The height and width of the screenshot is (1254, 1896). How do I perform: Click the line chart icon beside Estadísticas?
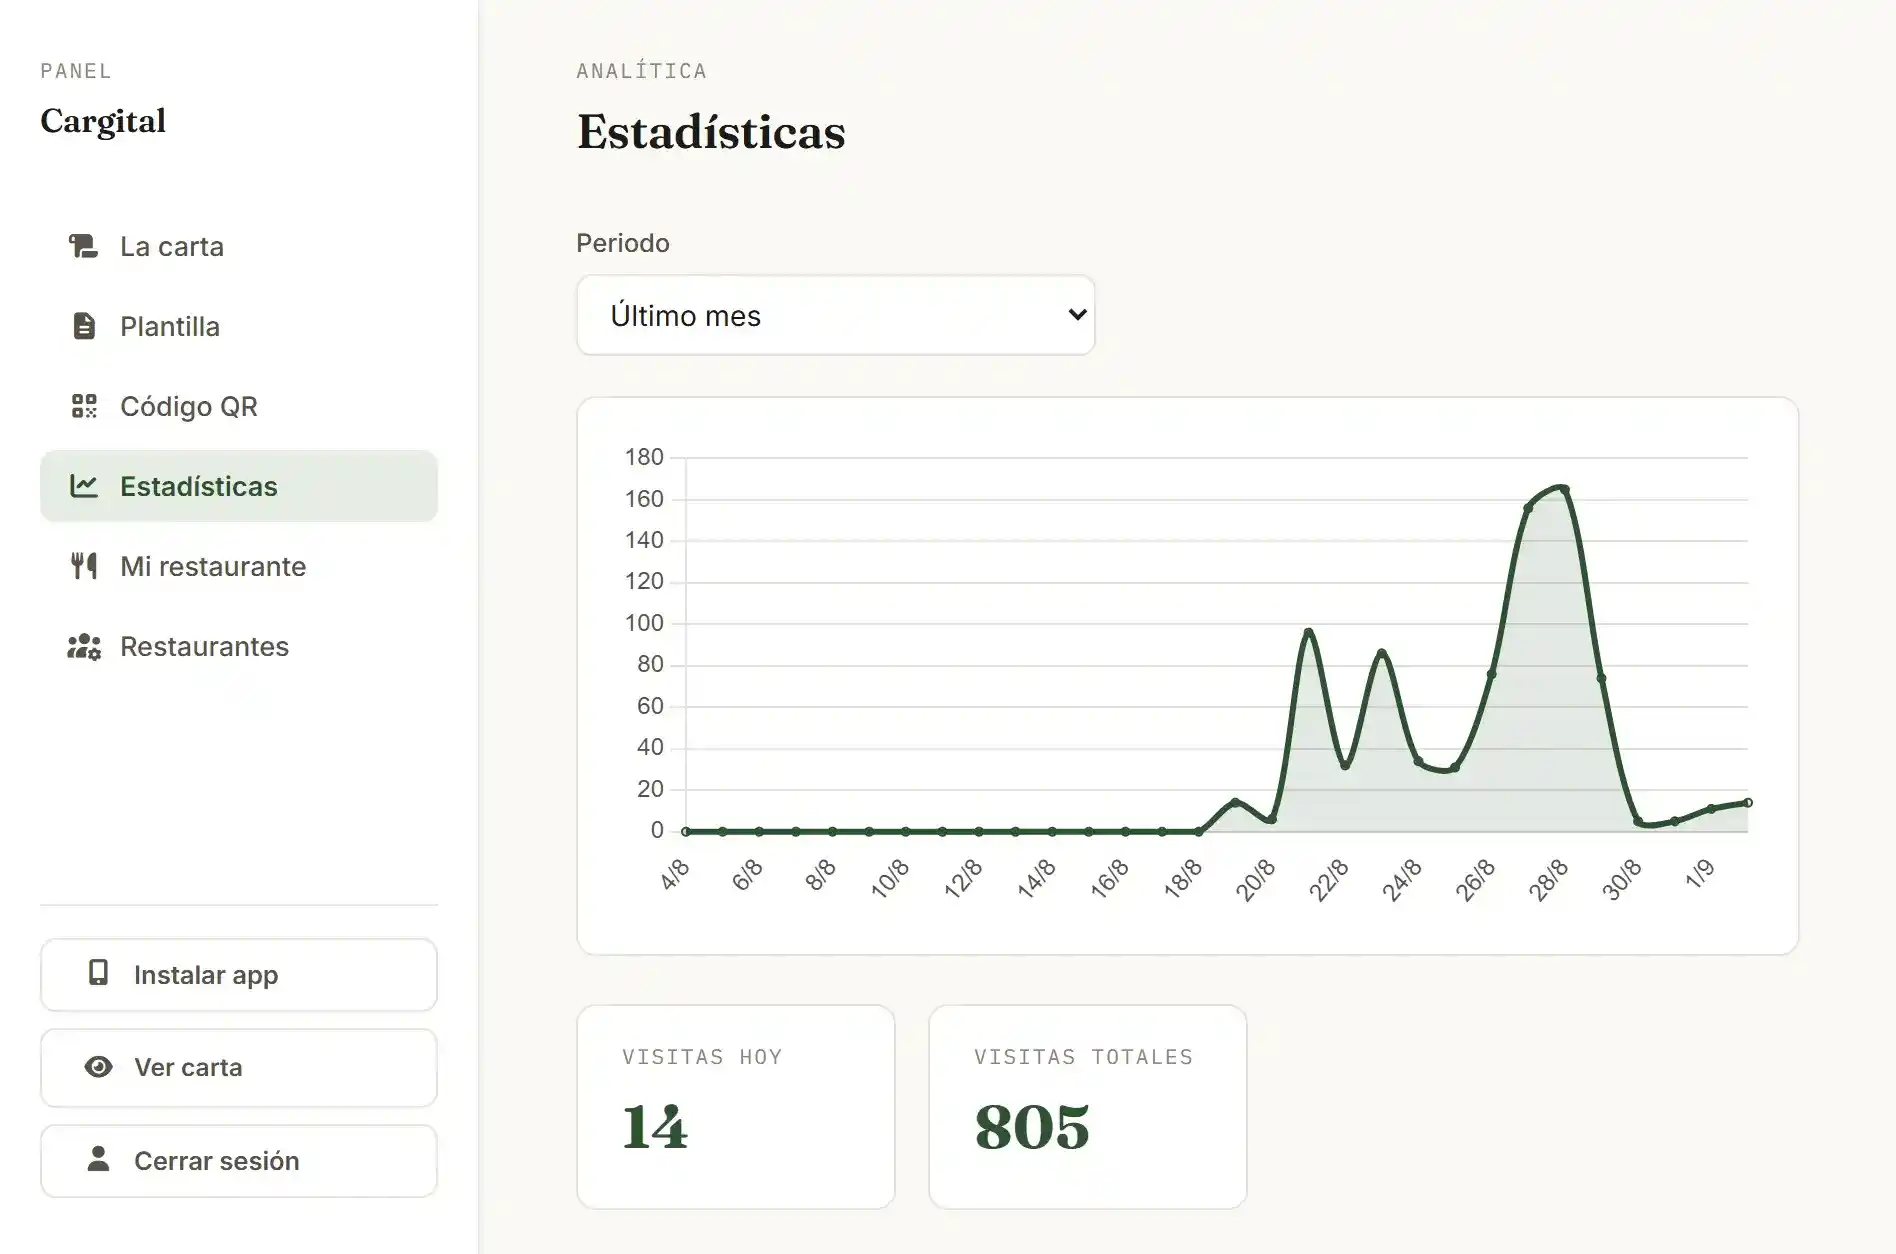pyautogui.click(x=84, y=486)
